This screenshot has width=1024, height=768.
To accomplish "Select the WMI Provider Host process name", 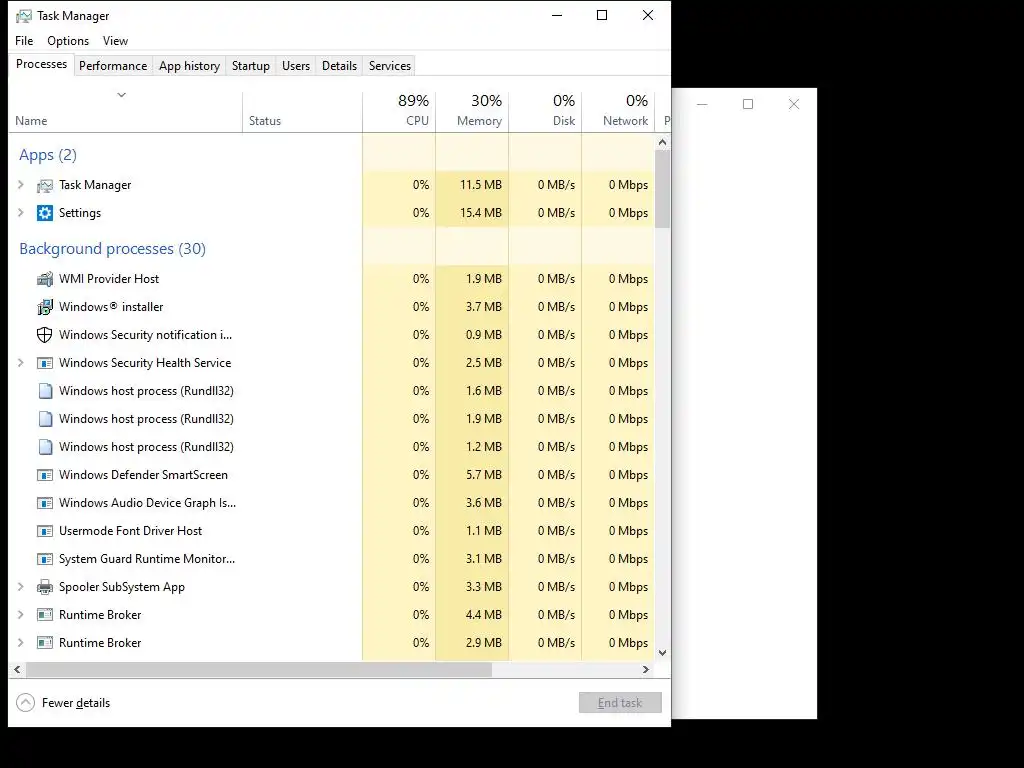I will click(108, 279).
